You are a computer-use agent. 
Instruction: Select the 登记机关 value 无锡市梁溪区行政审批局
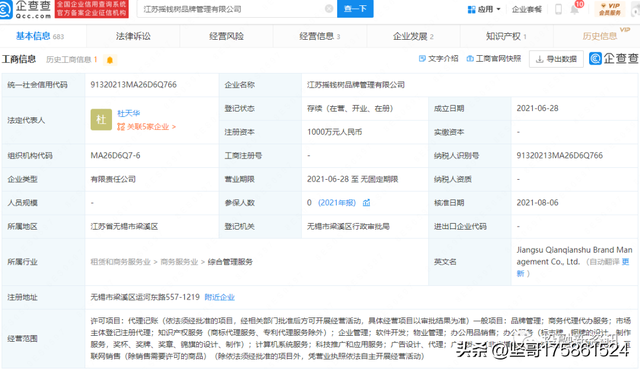348,226
